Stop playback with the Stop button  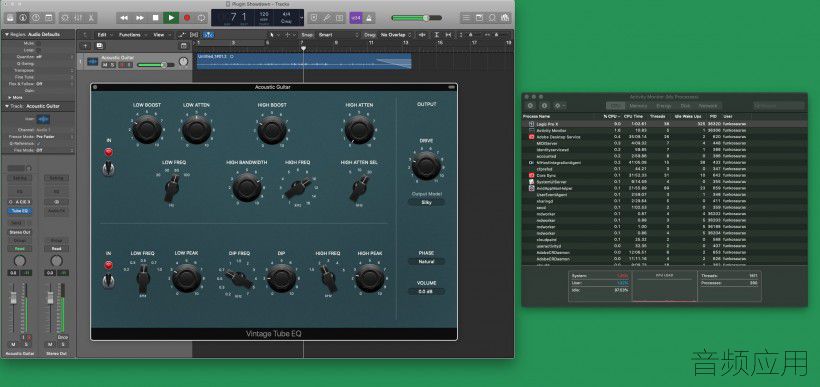click(x=155, y=18)
